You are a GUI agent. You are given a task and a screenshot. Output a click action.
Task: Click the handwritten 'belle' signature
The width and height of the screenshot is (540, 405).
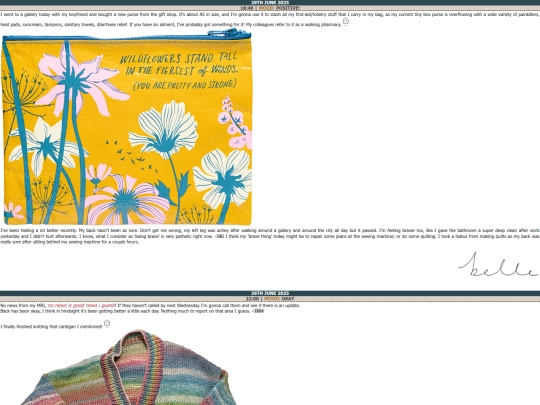click(x=498, y=265)
